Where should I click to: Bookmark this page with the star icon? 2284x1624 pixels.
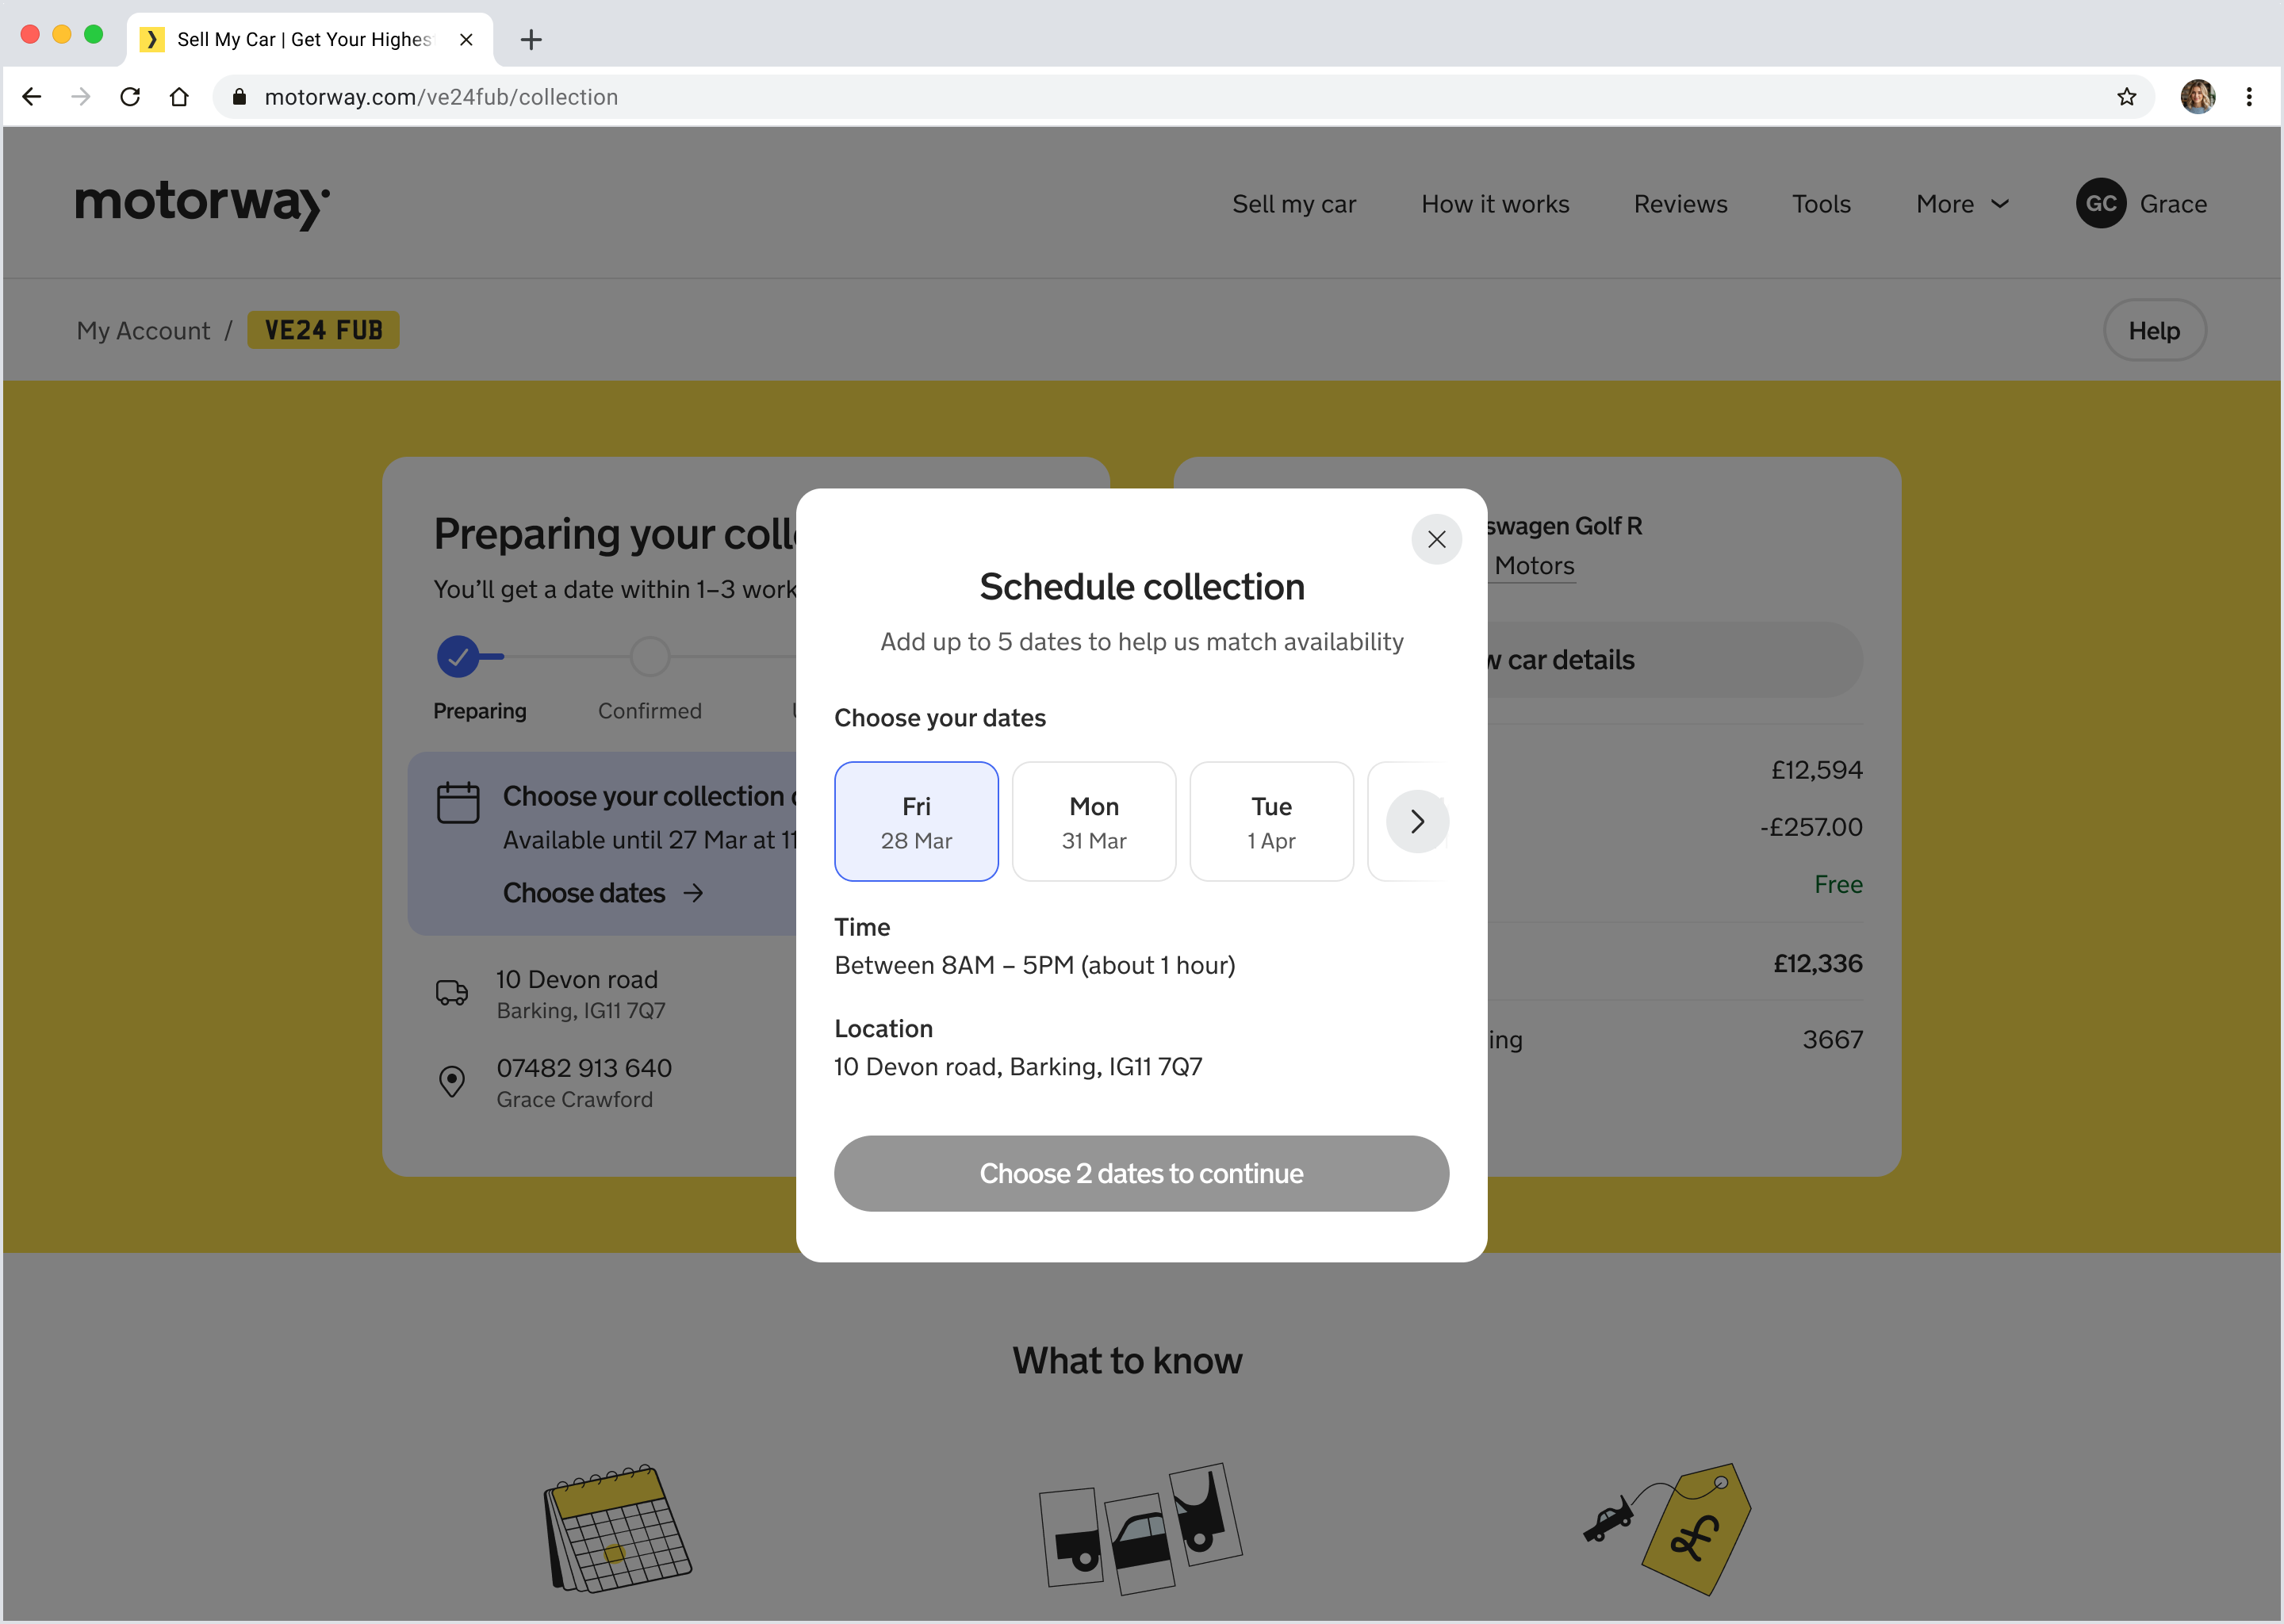click(2126, 97)
